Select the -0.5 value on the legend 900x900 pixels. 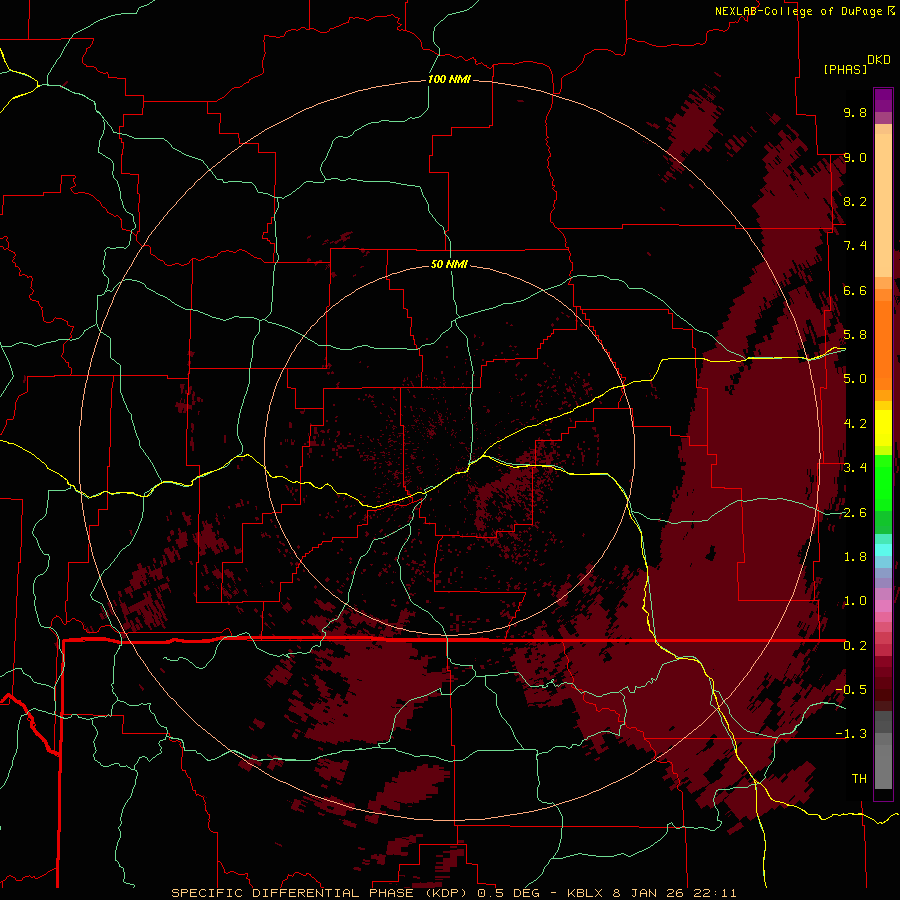coord(851,690)
